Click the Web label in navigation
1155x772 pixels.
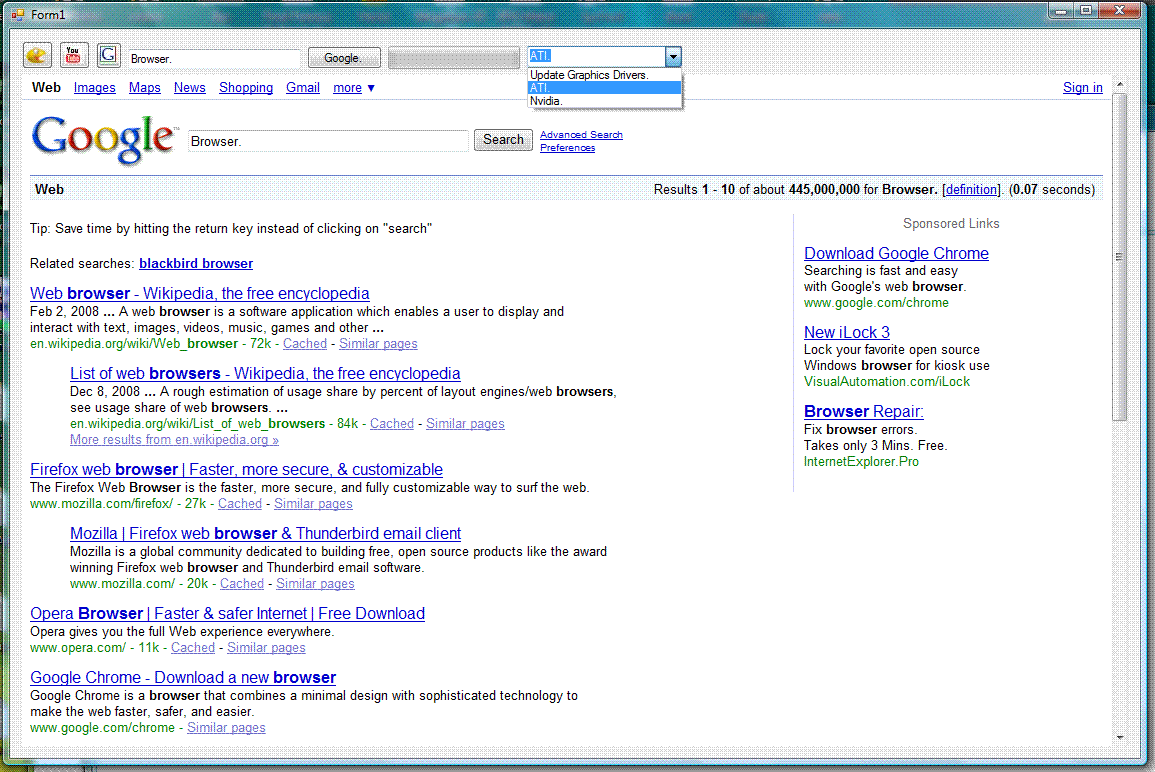tap(46, 88)
